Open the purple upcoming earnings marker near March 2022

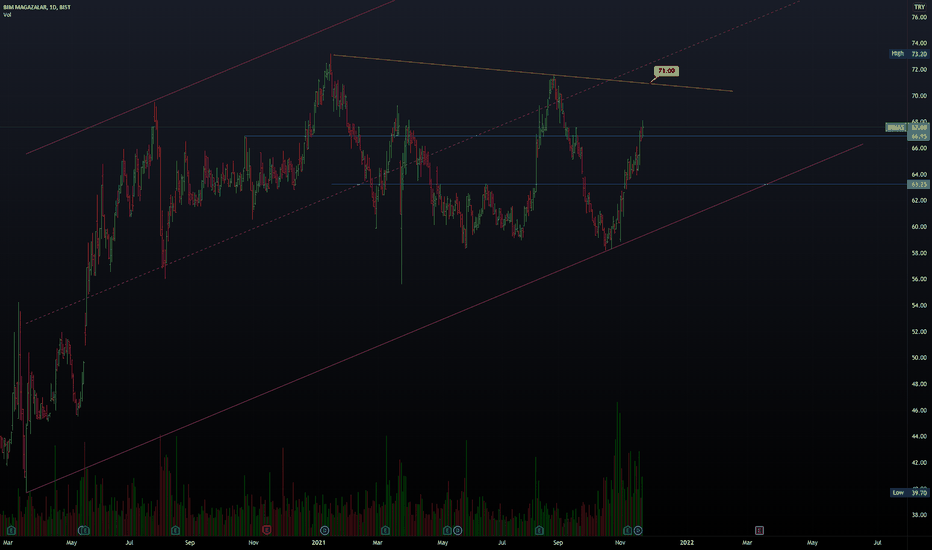point(759,530)
